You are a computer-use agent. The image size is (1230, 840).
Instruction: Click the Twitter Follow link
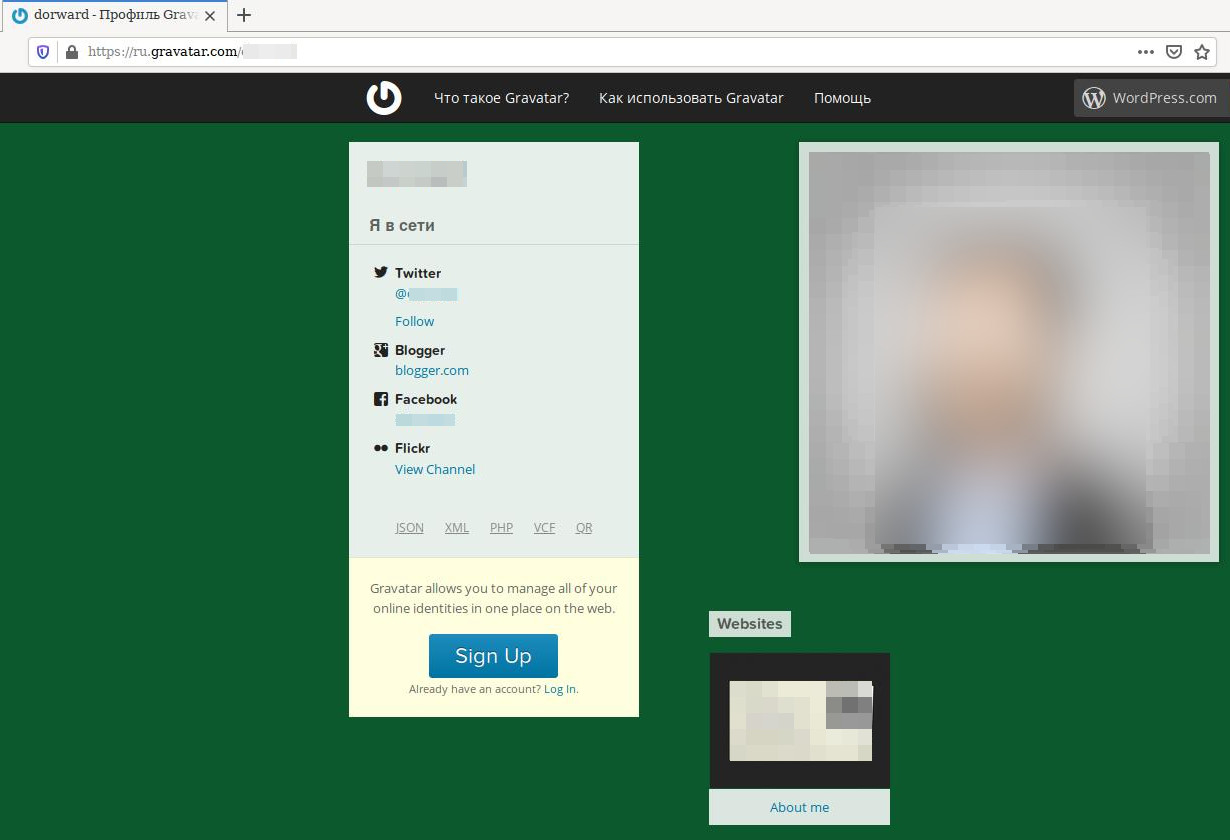tap(414, 321)
